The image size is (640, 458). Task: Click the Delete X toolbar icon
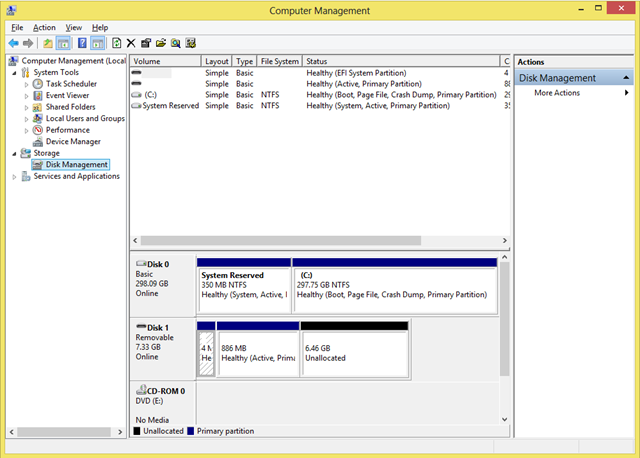131,43
